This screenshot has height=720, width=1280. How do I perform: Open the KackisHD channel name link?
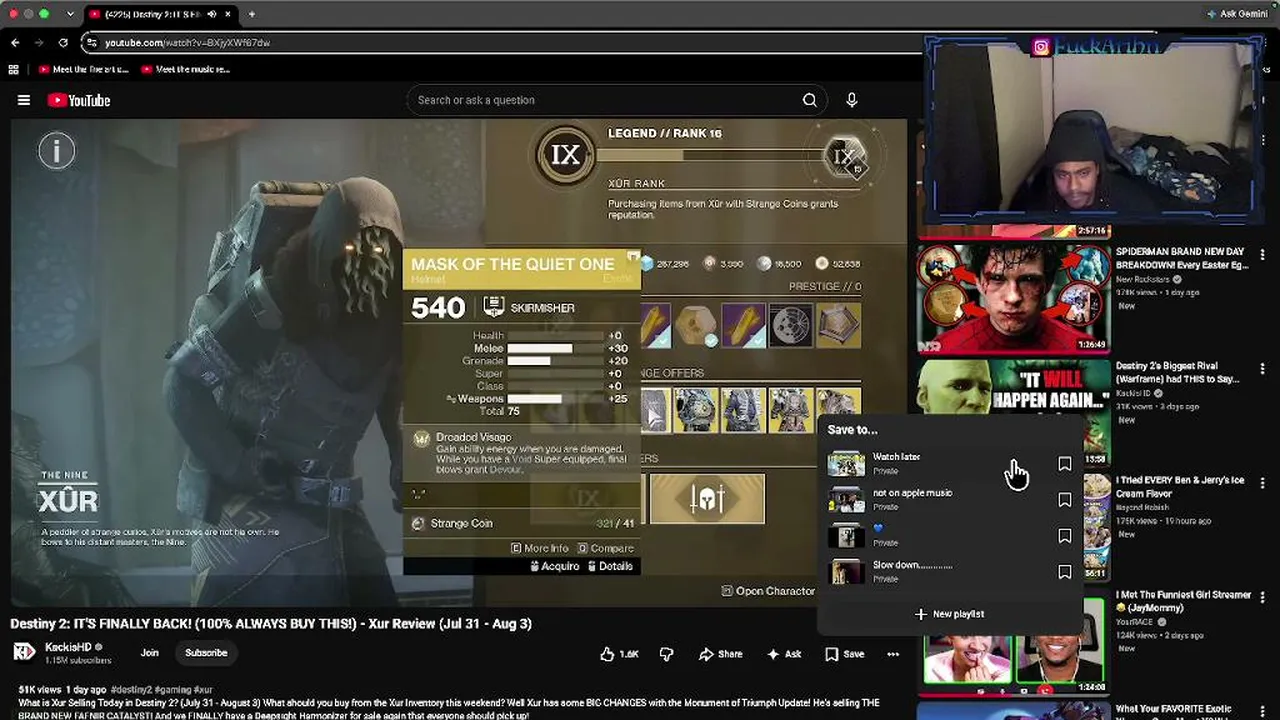pos(68,647)
